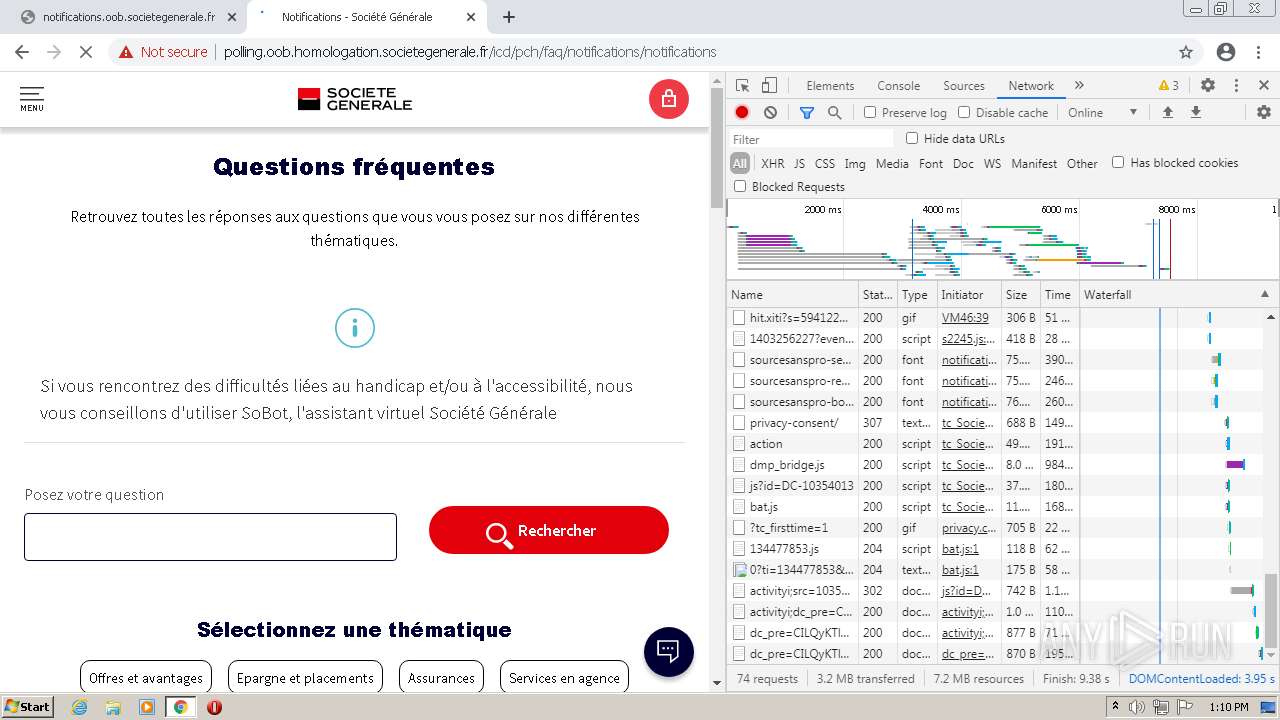Filter requests by XHR type
1280x720 pixels.
773,163
